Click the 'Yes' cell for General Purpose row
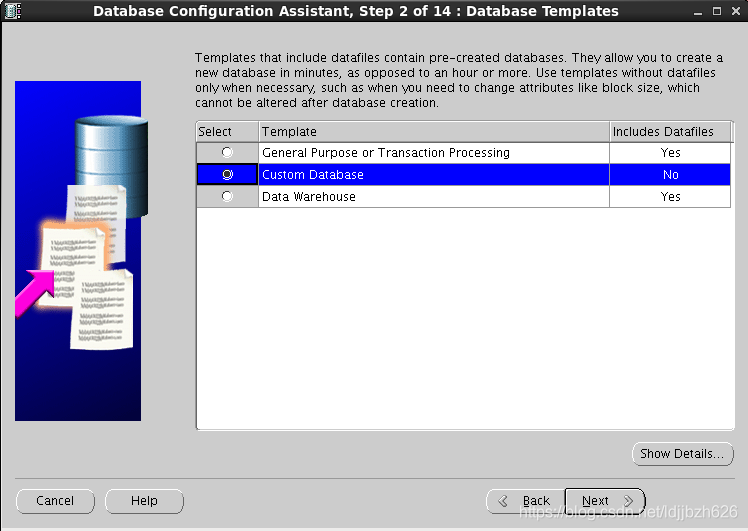The image size is (748, 531). (x=670, y=153)
